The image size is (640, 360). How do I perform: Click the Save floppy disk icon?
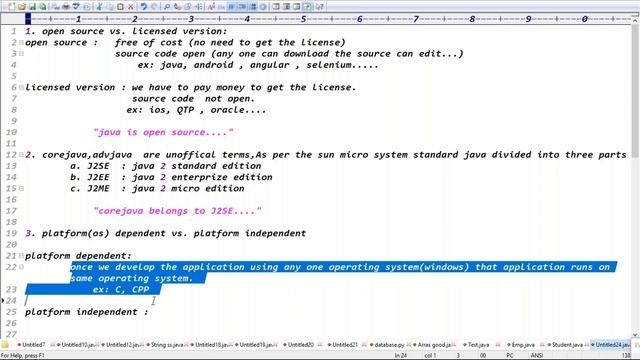click(x=32, y=7)
